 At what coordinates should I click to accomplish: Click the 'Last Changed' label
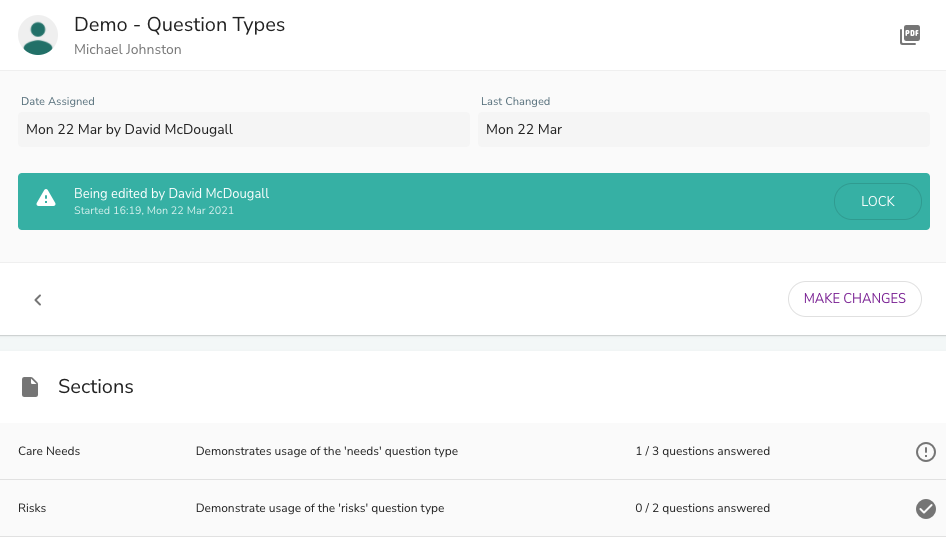click(515, 101)
